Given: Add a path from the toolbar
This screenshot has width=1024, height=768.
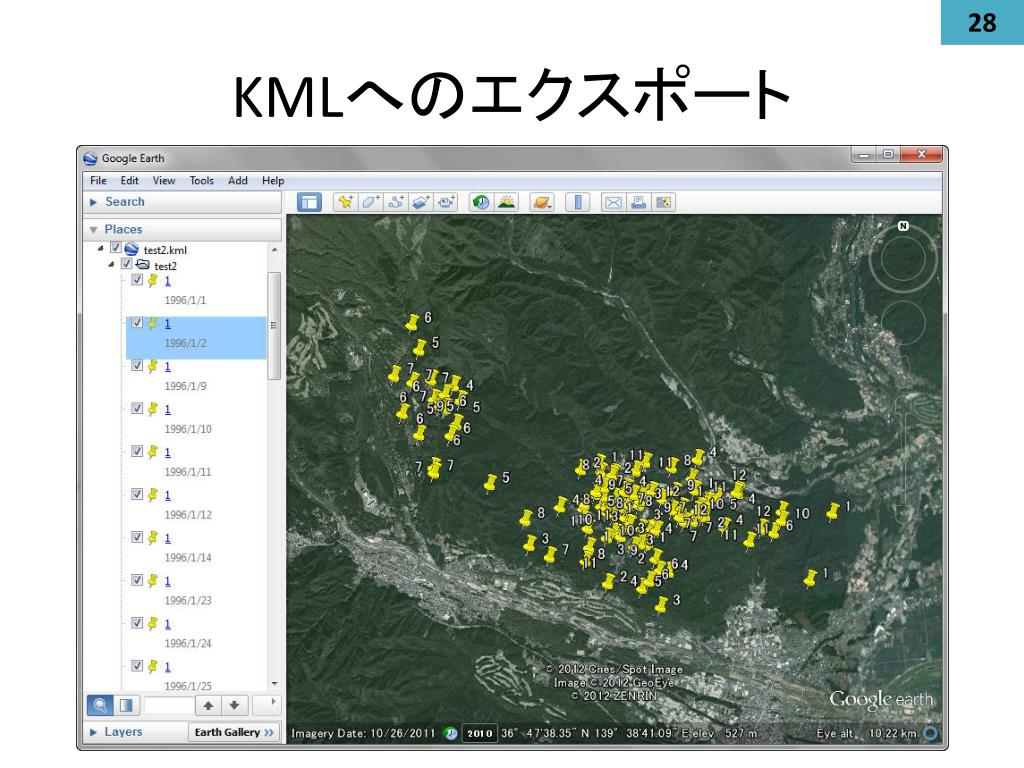Looking at the screenshot, I should click(396, 202).
